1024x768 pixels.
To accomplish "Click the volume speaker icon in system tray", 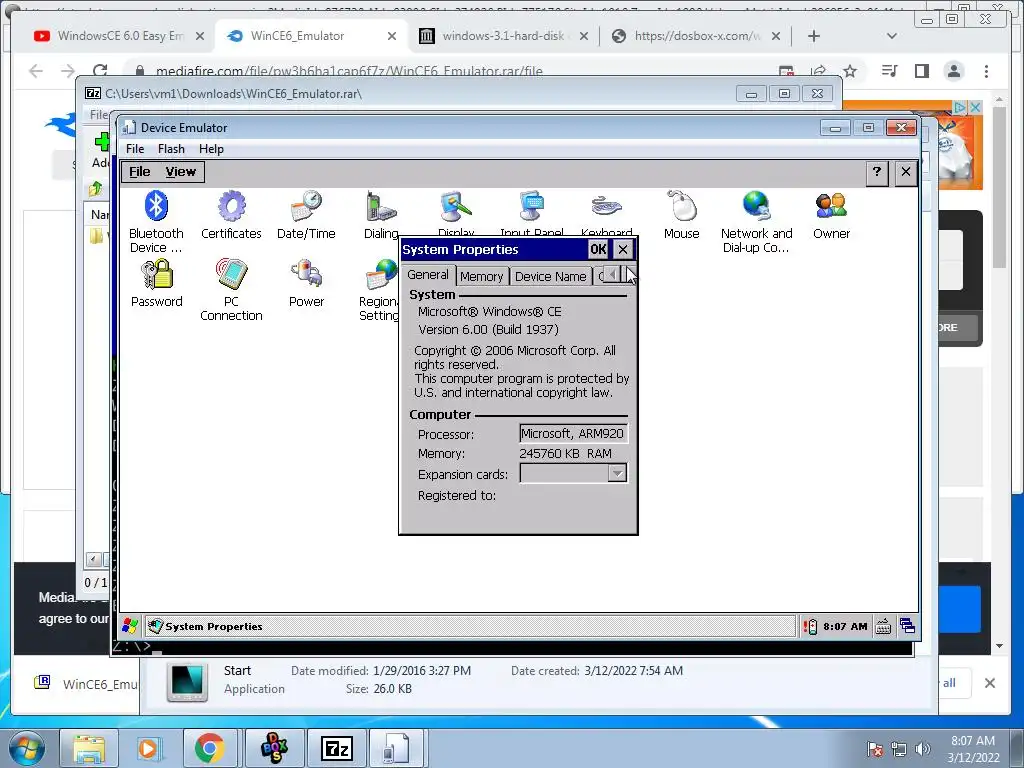I will coord(923,749).
